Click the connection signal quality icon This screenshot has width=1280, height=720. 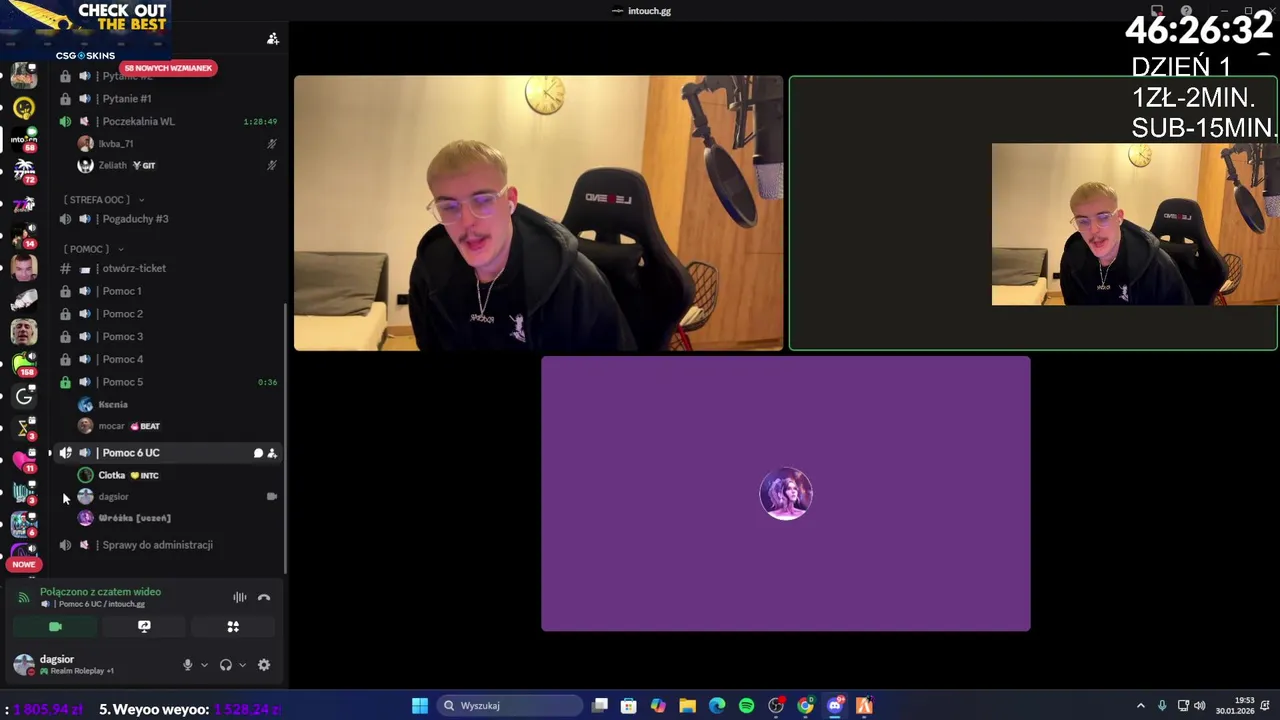[24, 598]
